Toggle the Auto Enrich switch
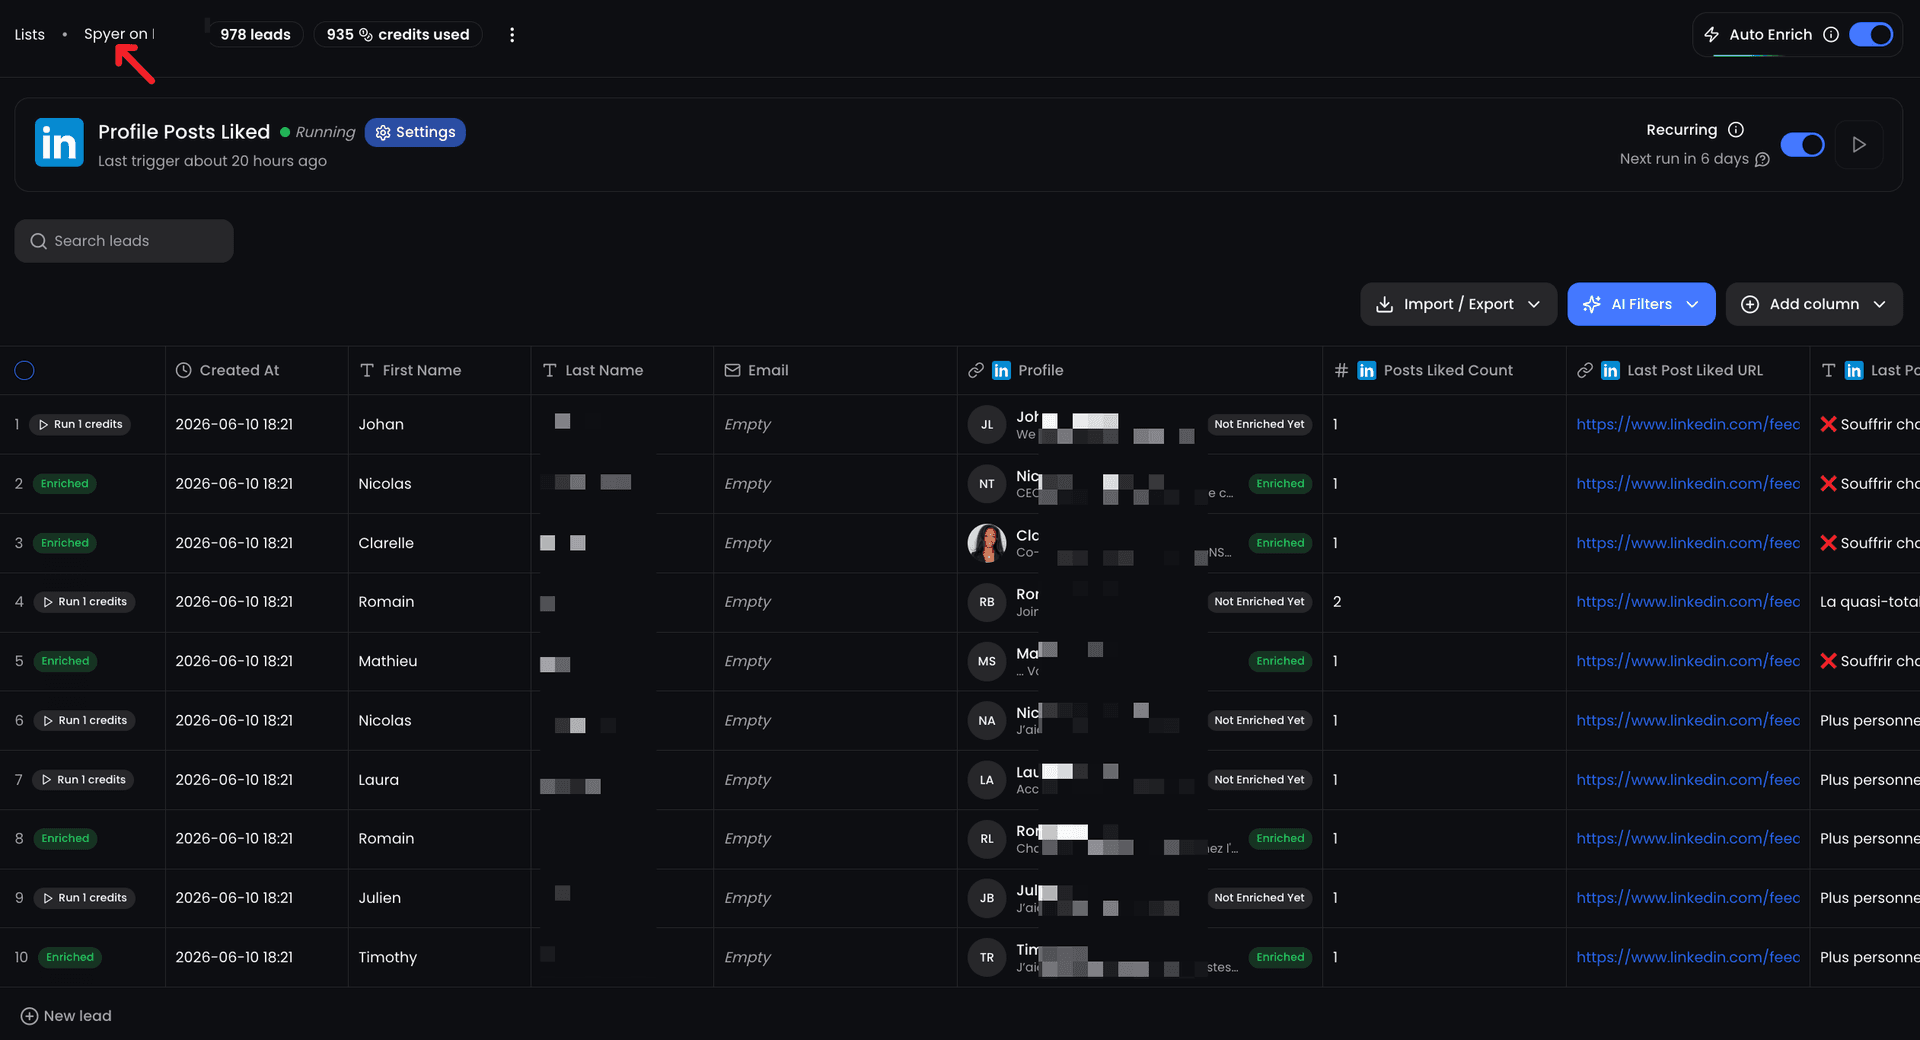1920x1040 pixels. tap(1871, 35)
